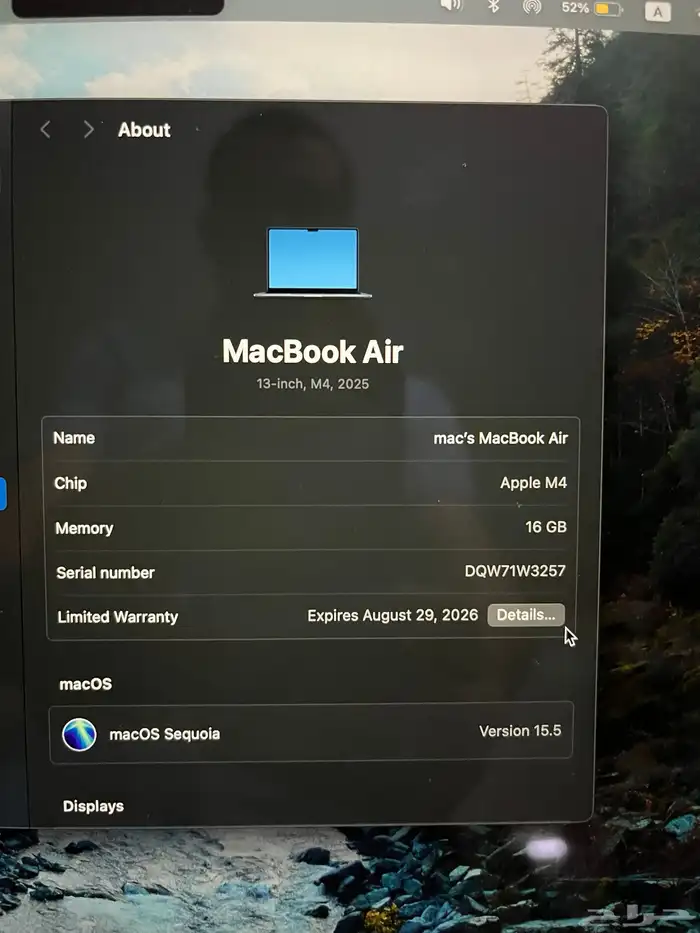Open warranty Details... button
Screen dimensions: 700x933
[x=526, y=615]
